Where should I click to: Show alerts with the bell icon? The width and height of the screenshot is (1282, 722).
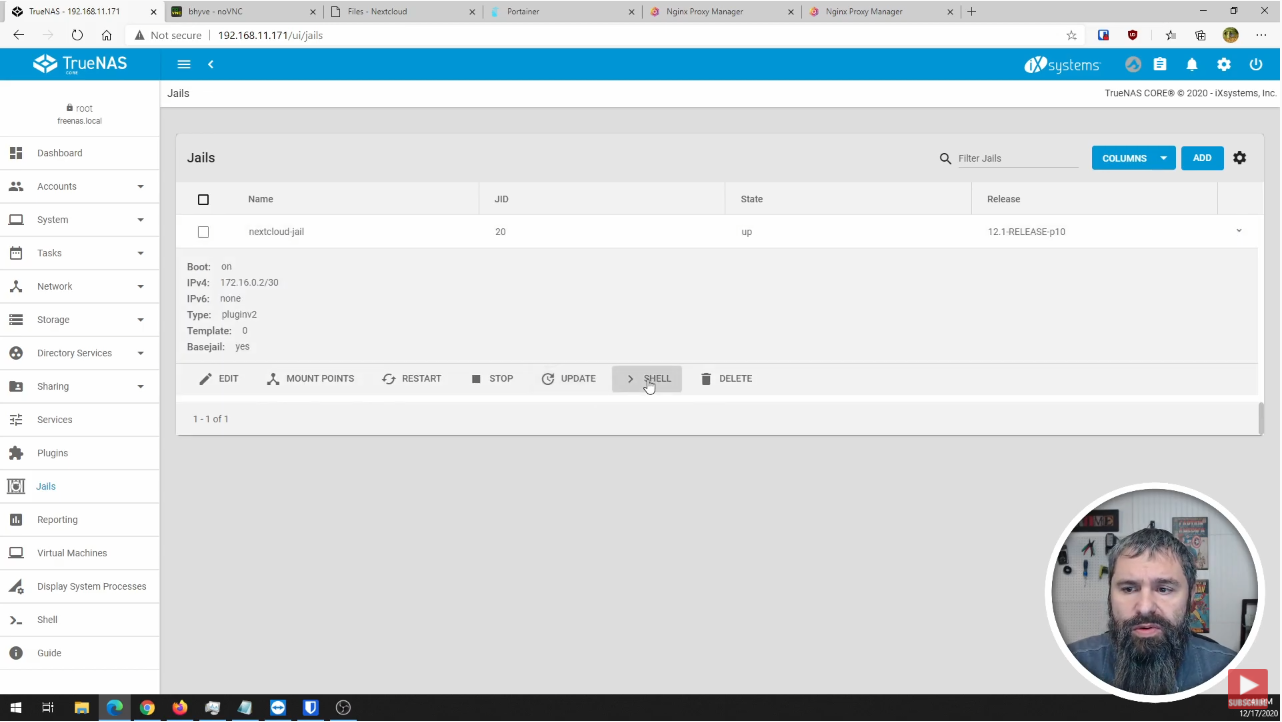[x=1192, y=64]
